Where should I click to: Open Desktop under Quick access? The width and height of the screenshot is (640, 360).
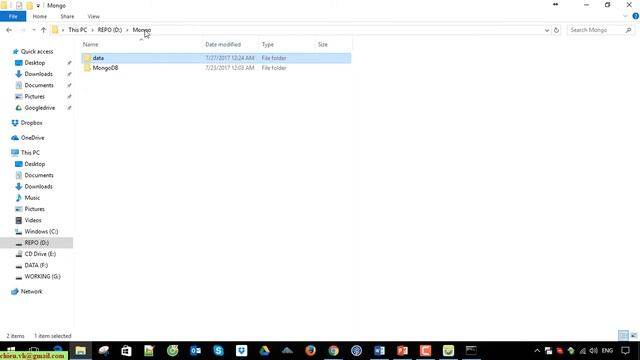coord(35,63)
